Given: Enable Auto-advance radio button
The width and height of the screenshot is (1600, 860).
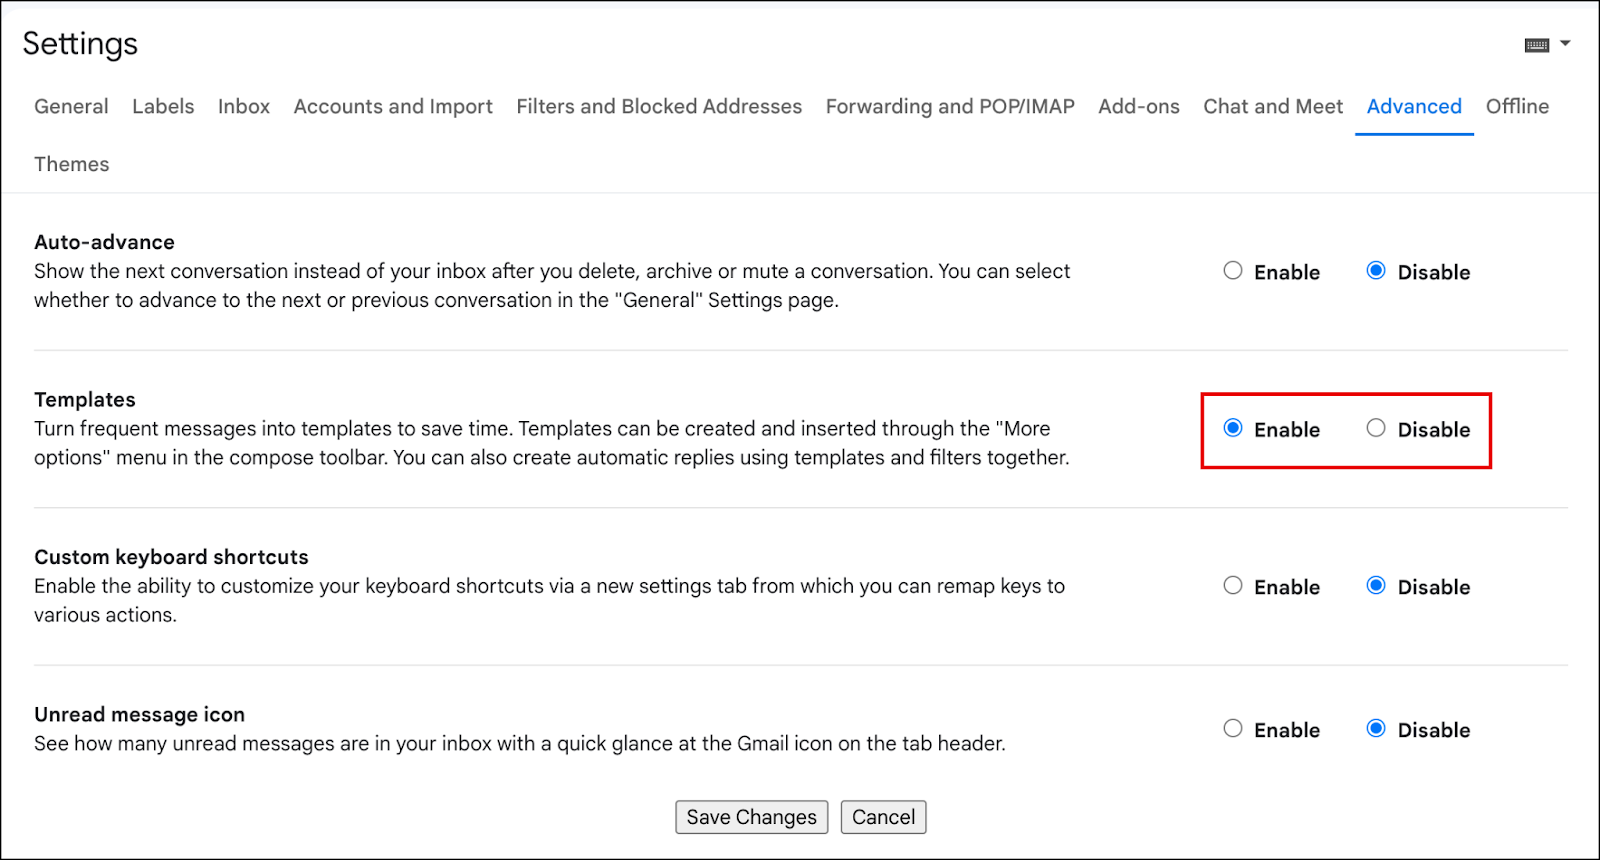Looking at the screenshot, I should tap(1233, 271).
